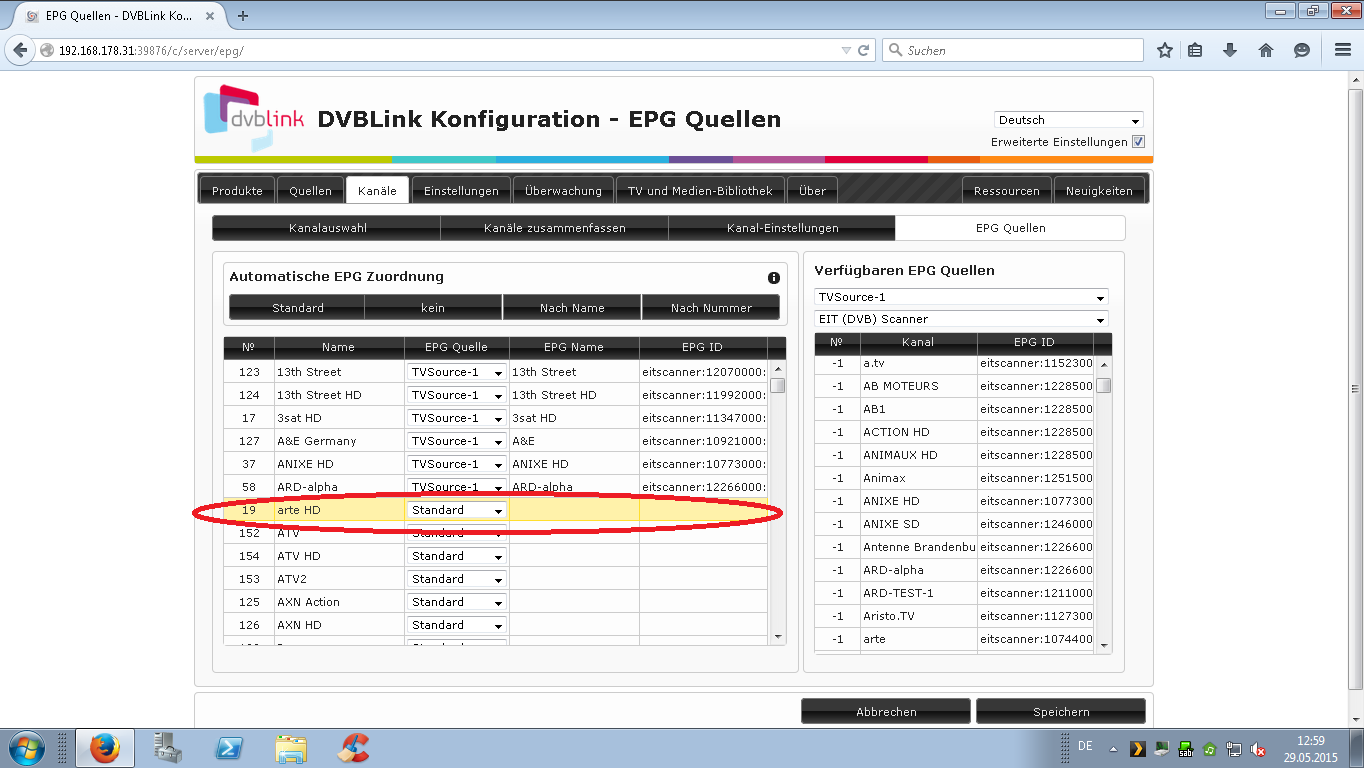
Task: Select the Aristo.TV row in EPG sources
Action: [954, 616]
